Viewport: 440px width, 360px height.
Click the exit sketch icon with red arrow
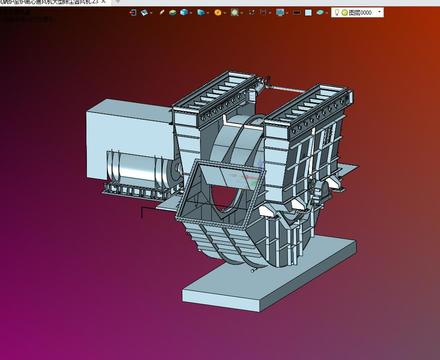133,13
